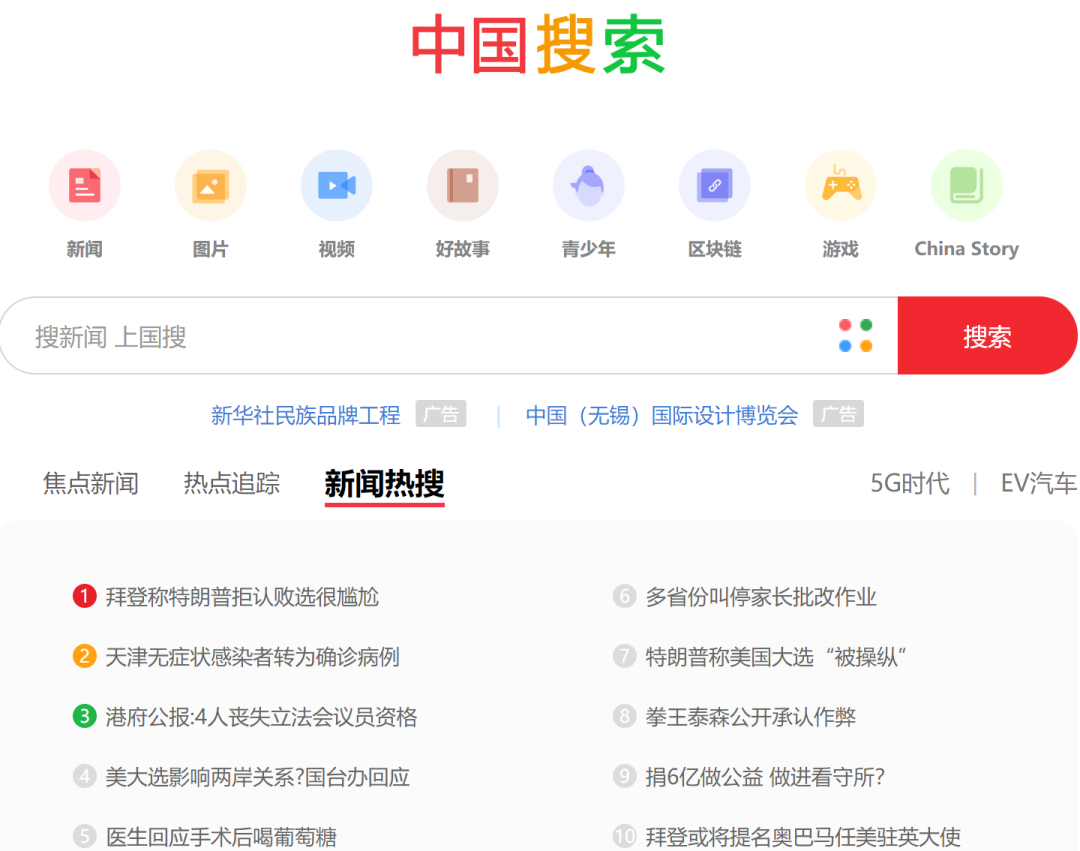Switch to the 焦点新闻 tab
Viewport: 1080px width, 851px height.
click(90, 483)
